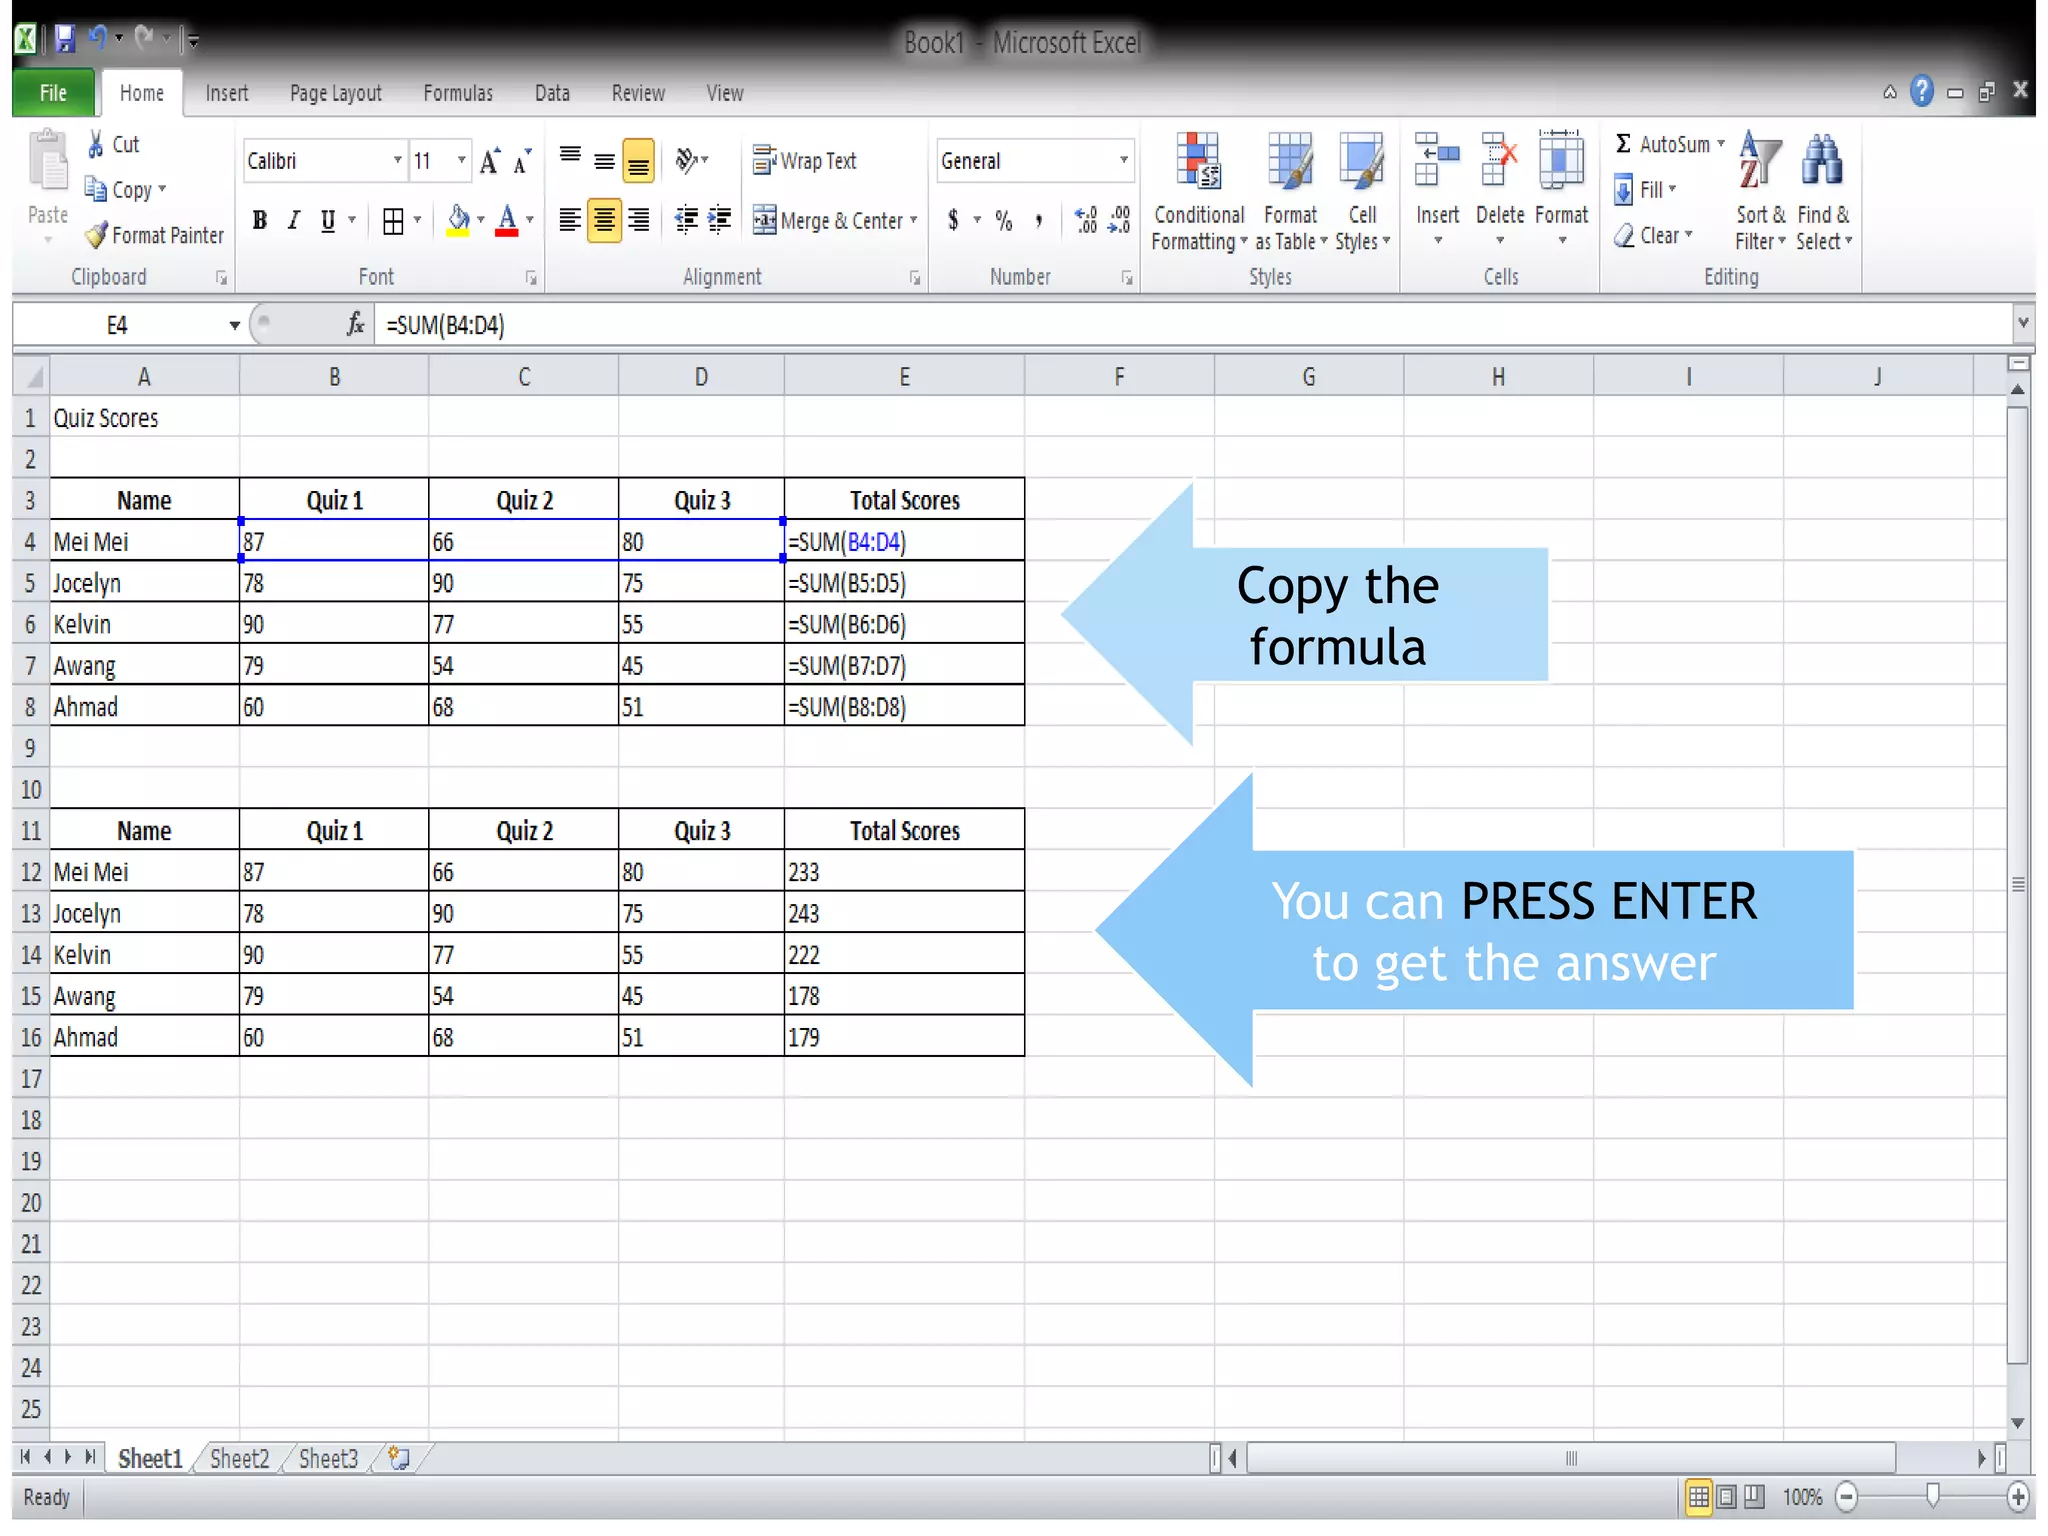Image resolution: width=2048 pixels, height=1536 pixels.
Task: Click the Format Painter brush icon
Action: click(97, 236)
